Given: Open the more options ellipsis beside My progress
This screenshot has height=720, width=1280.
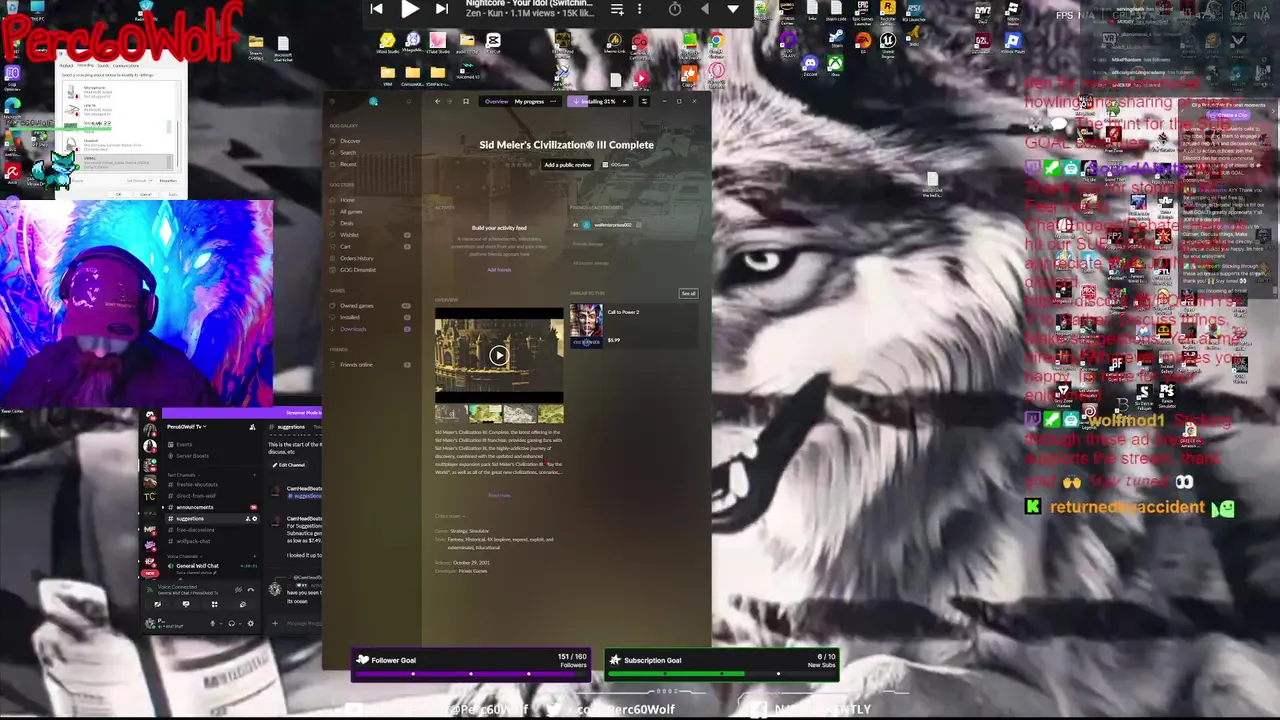Looking at the screenshot, I should pos(553,102).
